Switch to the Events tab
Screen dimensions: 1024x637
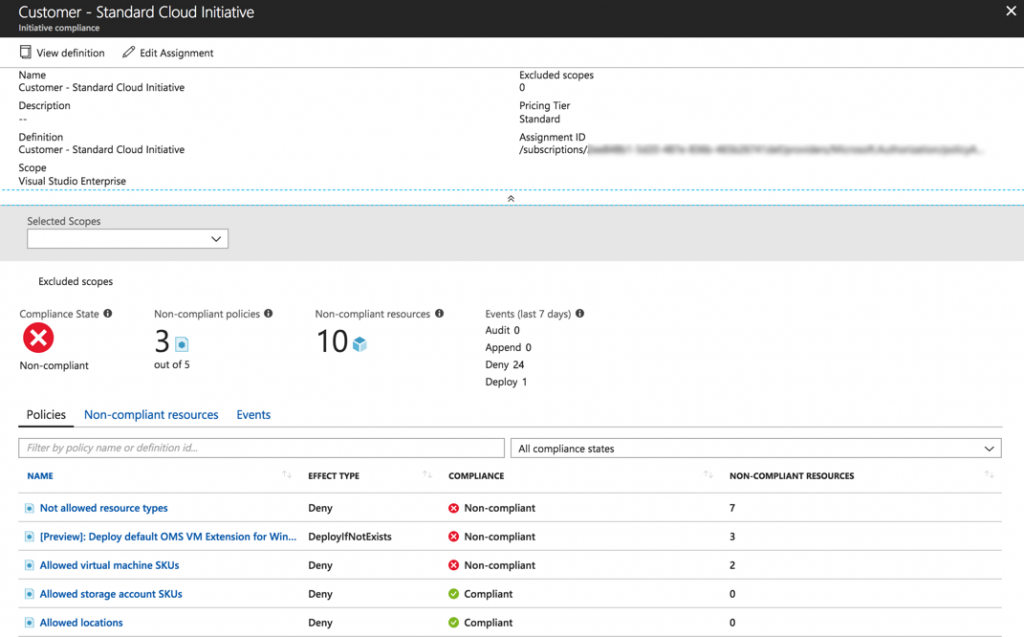click(253, 415)
